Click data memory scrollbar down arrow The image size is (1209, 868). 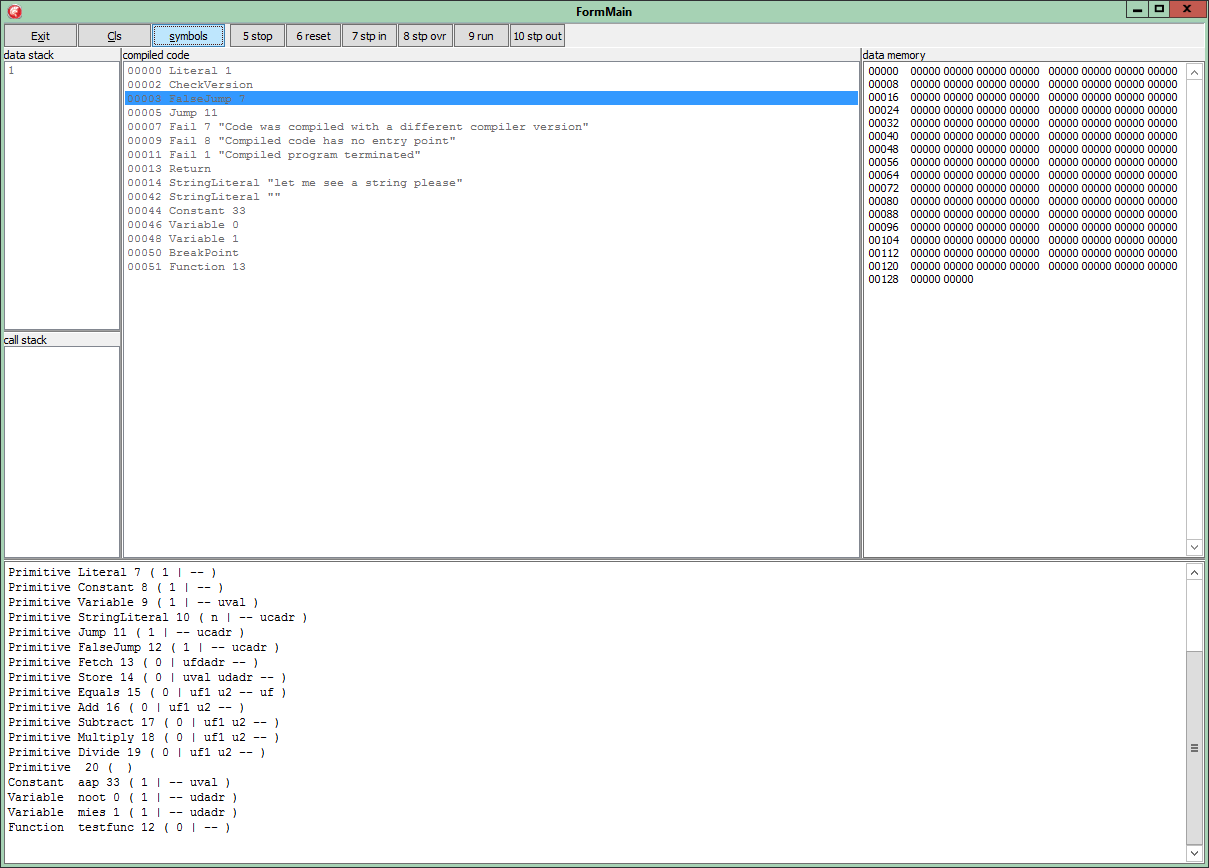click(1195, 547)
